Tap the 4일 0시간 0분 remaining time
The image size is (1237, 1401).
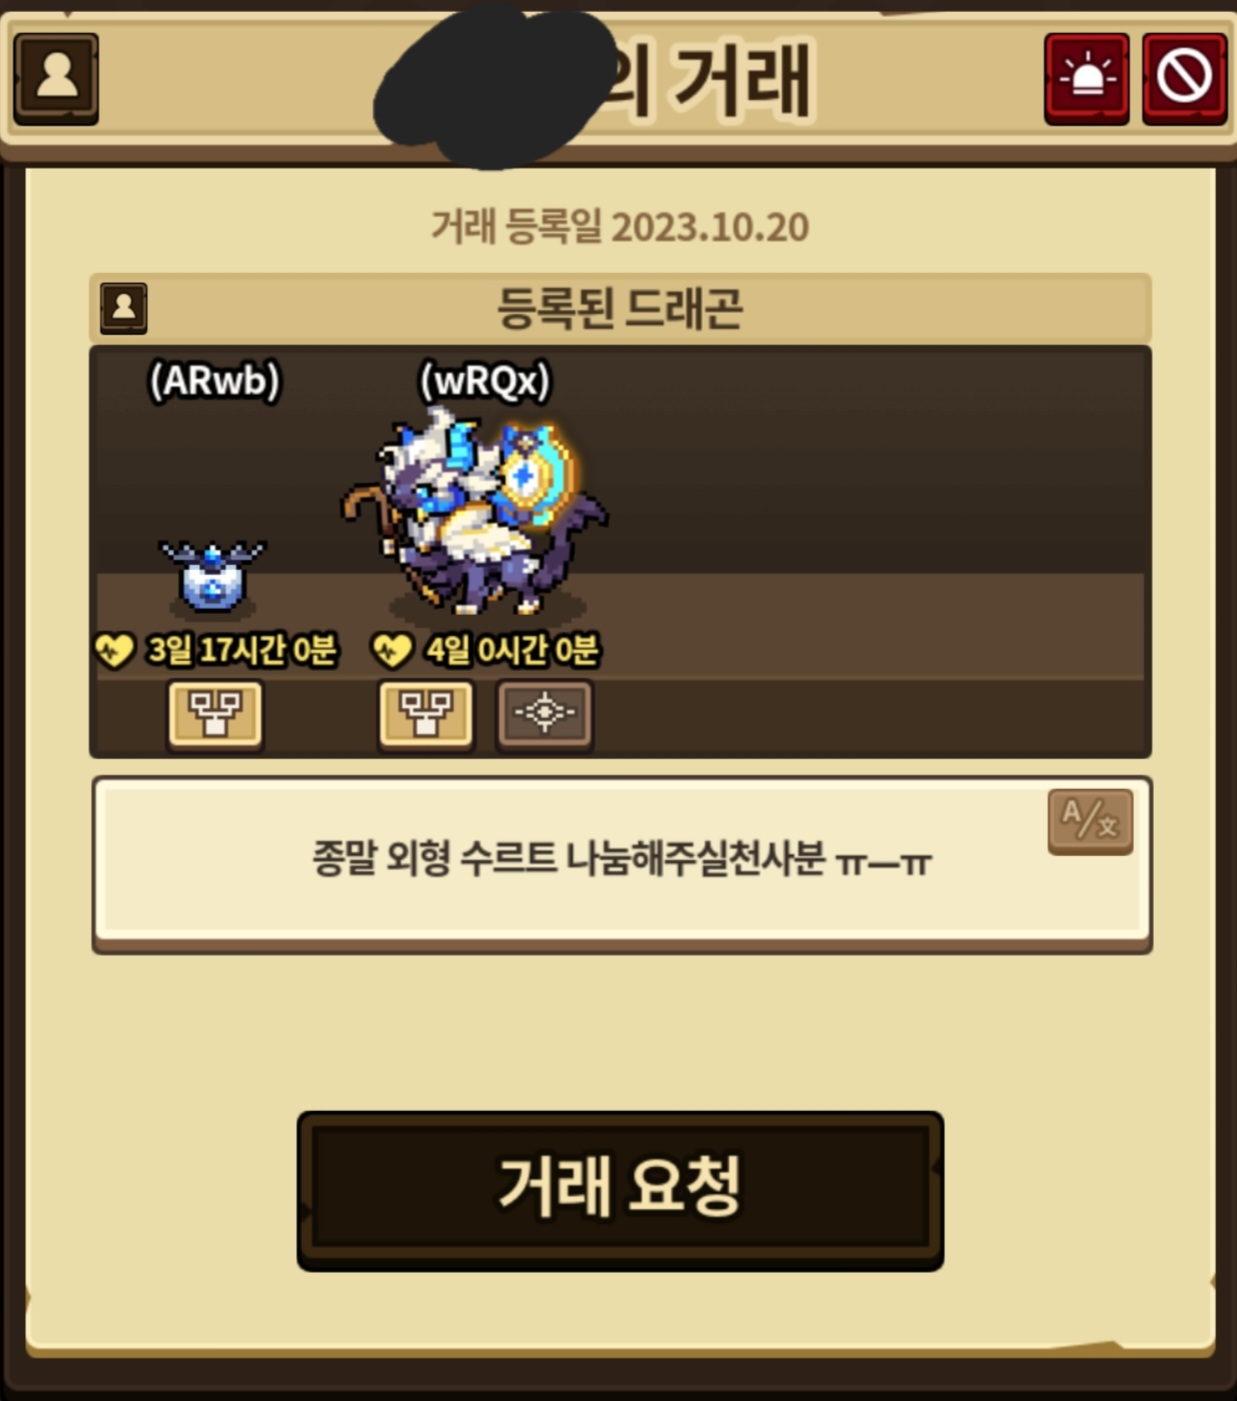click(x=513, y=651)
